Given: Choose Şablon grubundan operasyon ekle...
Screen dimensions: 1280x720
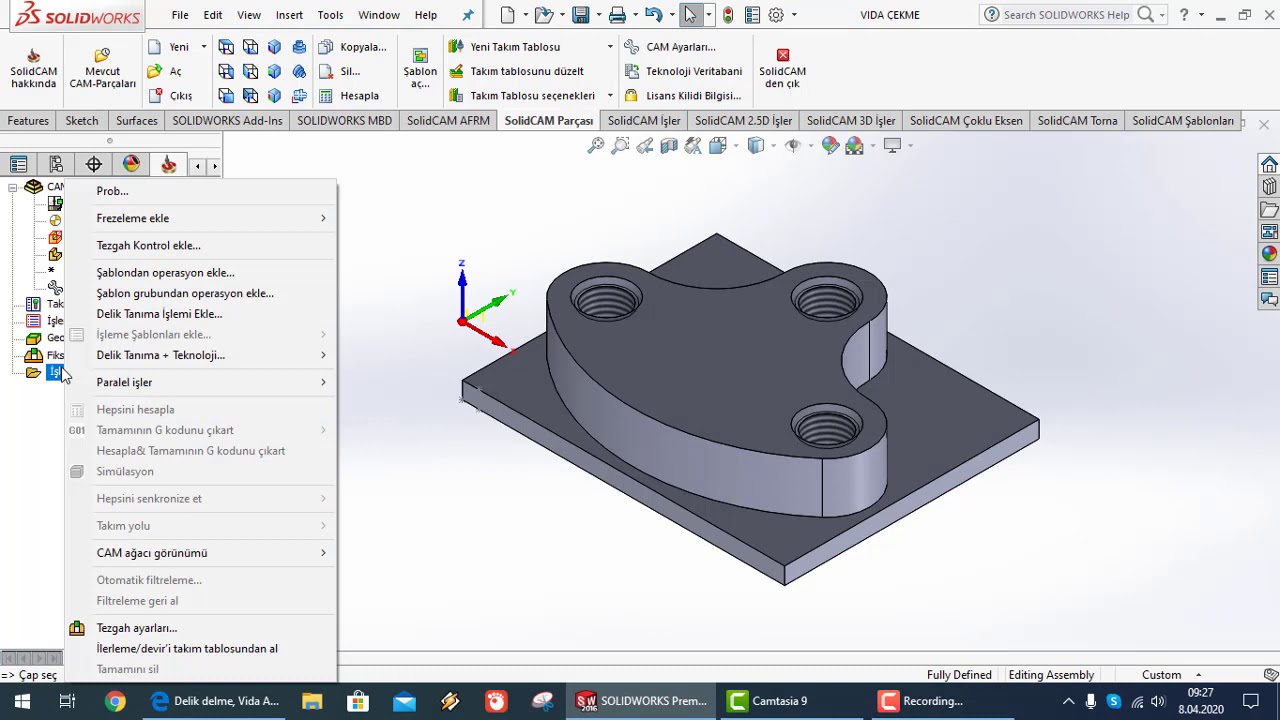Looking at the screenshot, I should pos(201,293).
